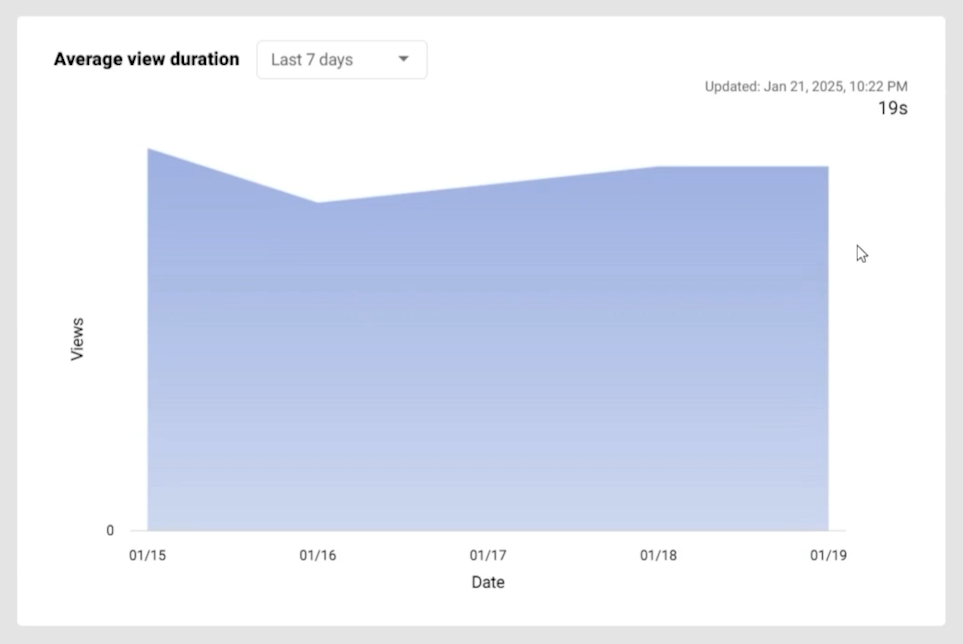Image resolution: width=963 pixels, height=644 pixels.
Task: Select the dip data point at 01/16
Action: [x=317, y=203]
